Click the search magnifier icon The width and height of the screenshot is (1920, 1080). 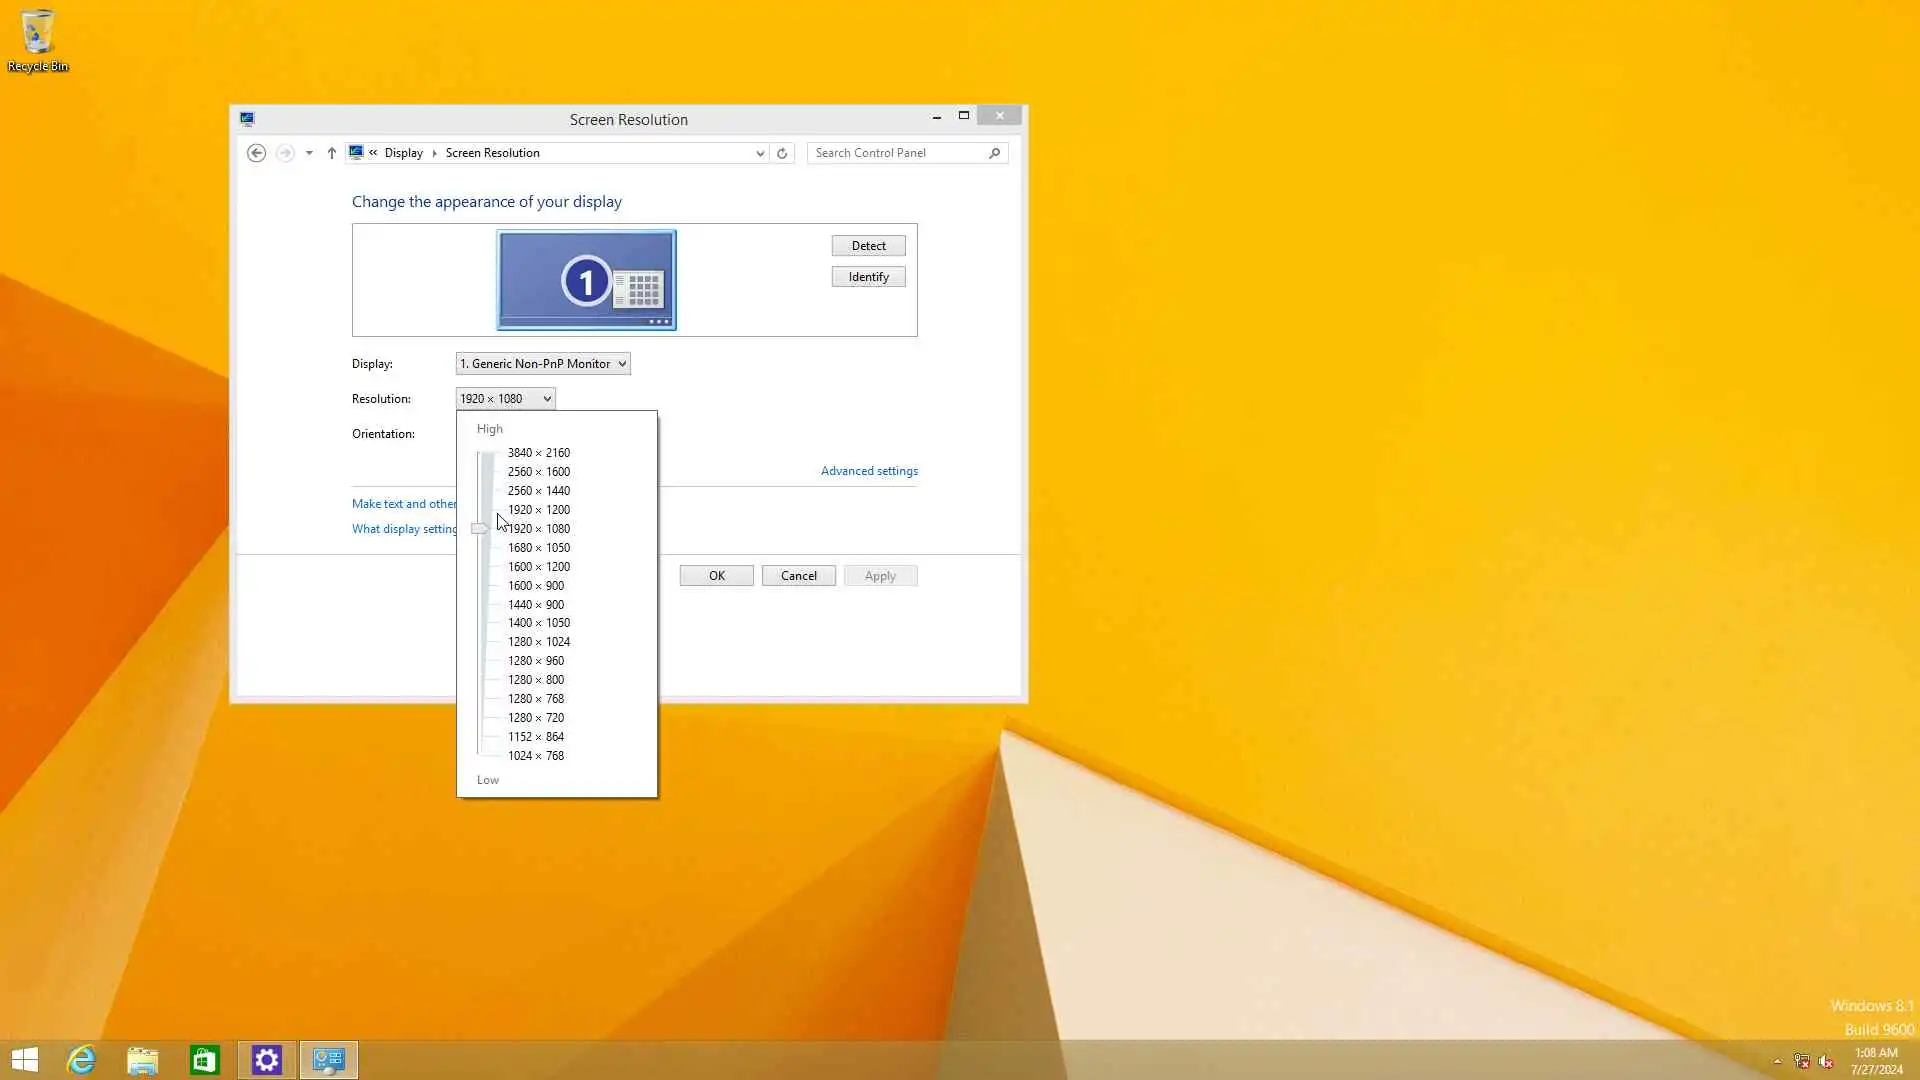(x=994, y=153)
